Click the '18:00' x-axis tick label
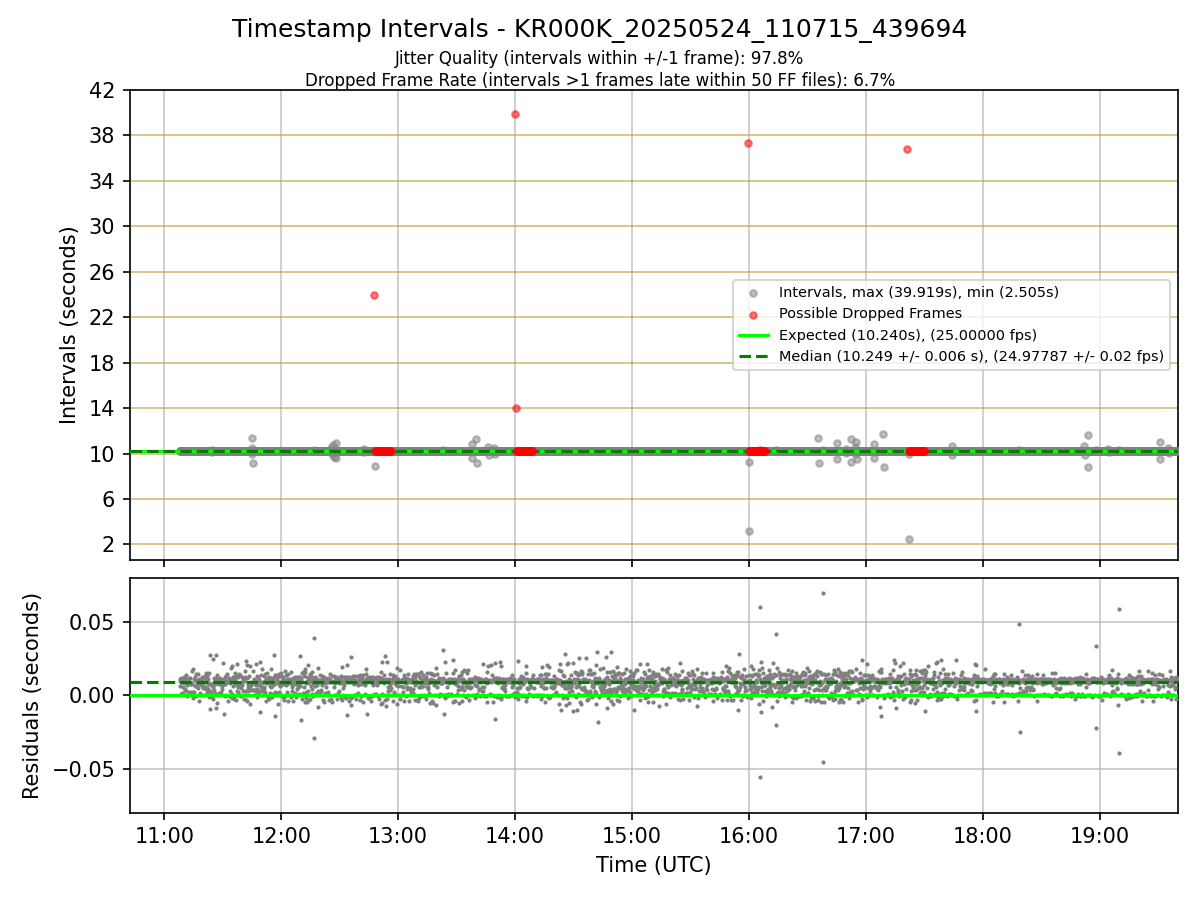 pyautogui.click(x=983, y=835)
